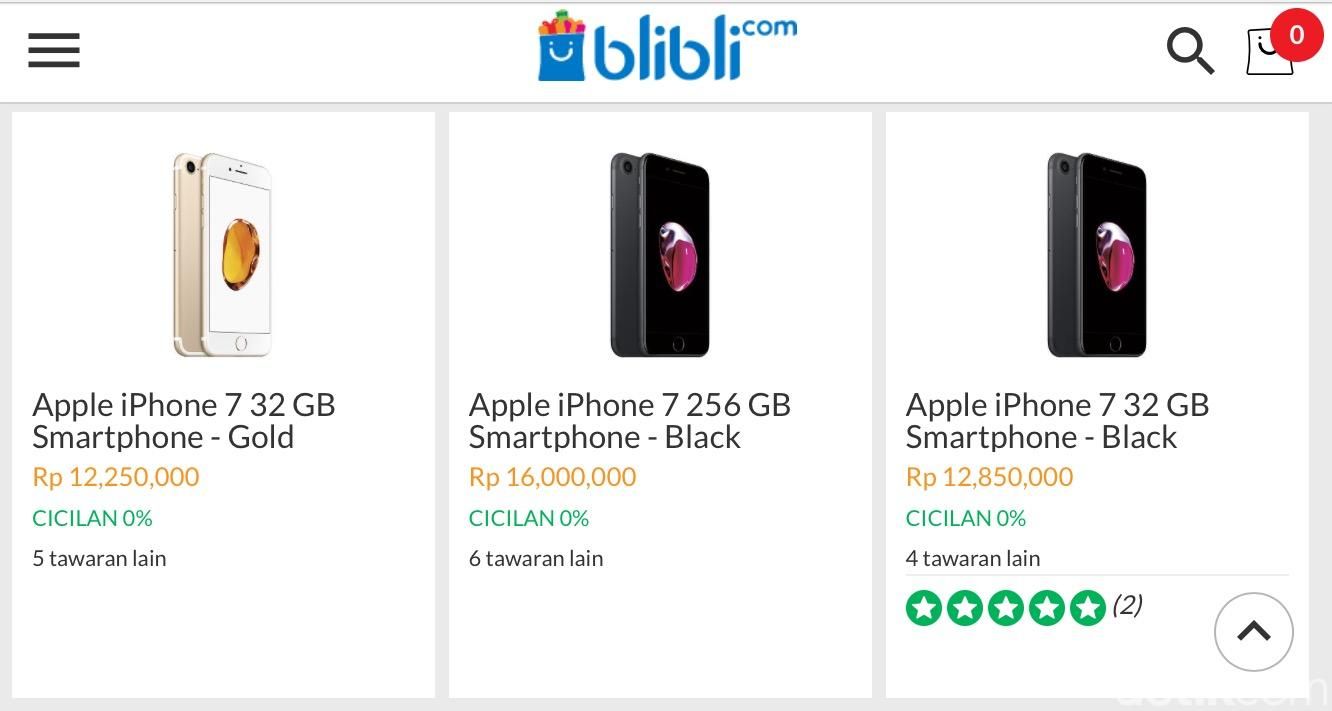View "5 tawaran lain" offers
1332x711 pixels.
click(99, 558)
